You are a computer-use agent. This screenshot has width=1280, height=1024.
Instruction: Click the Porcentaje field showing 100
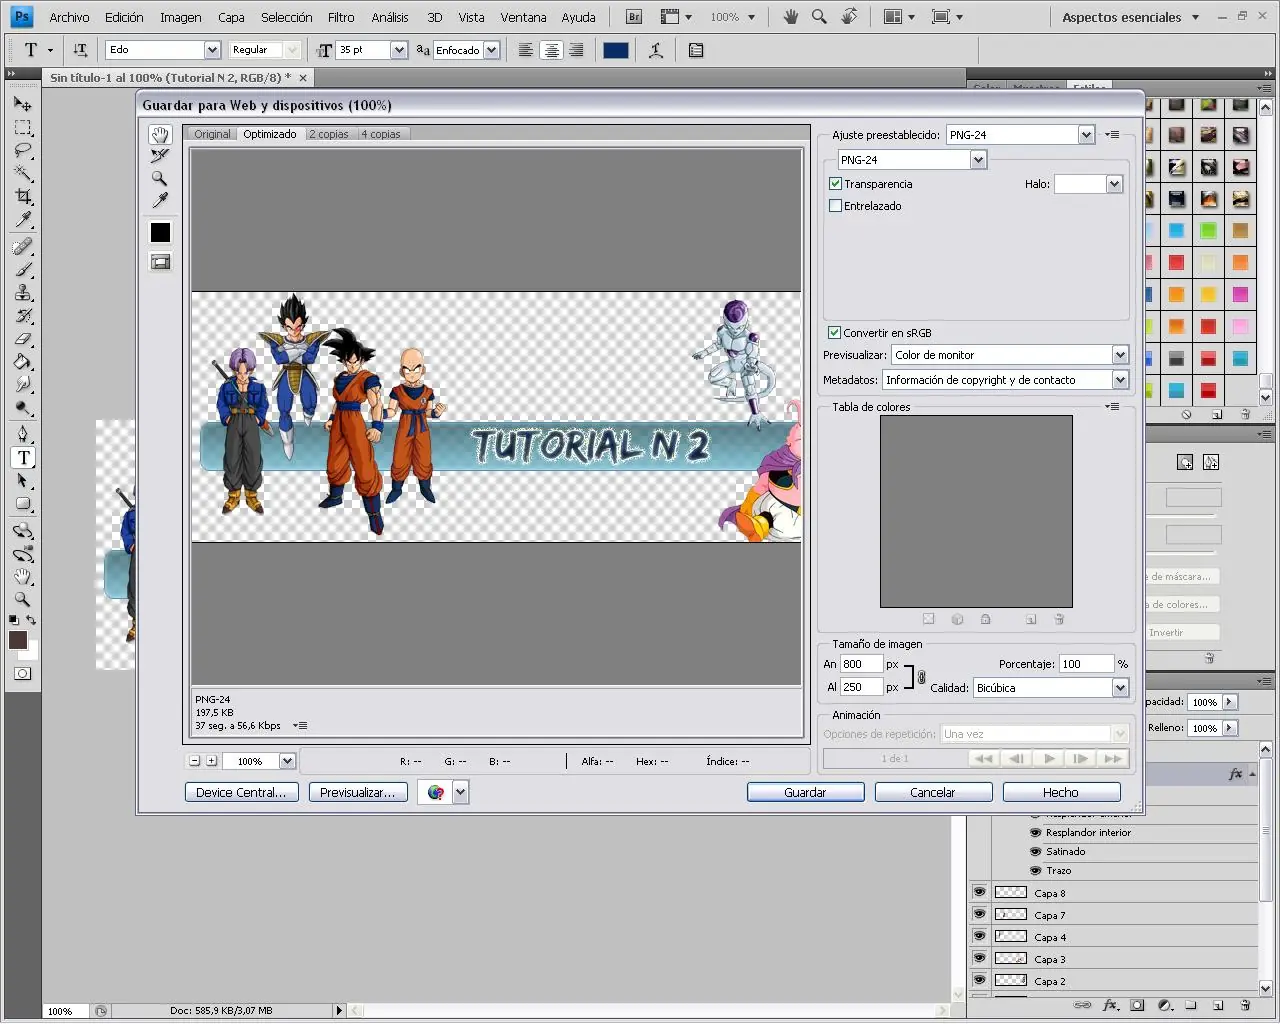coord(1087,664)
